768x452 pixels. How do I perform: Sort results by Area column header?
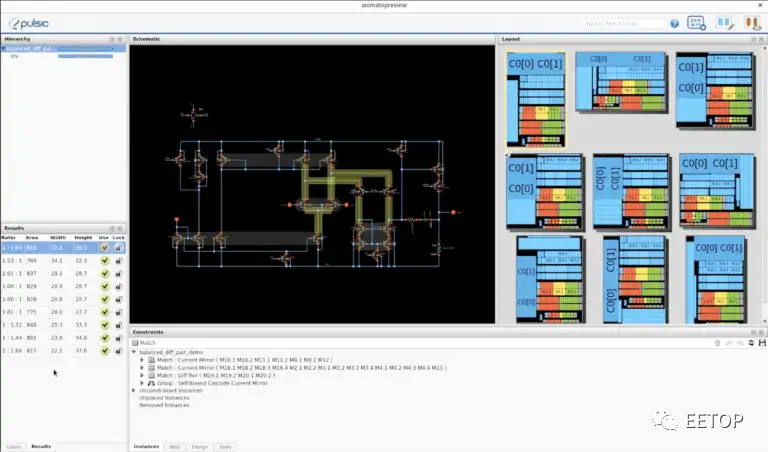click(32, 238)
